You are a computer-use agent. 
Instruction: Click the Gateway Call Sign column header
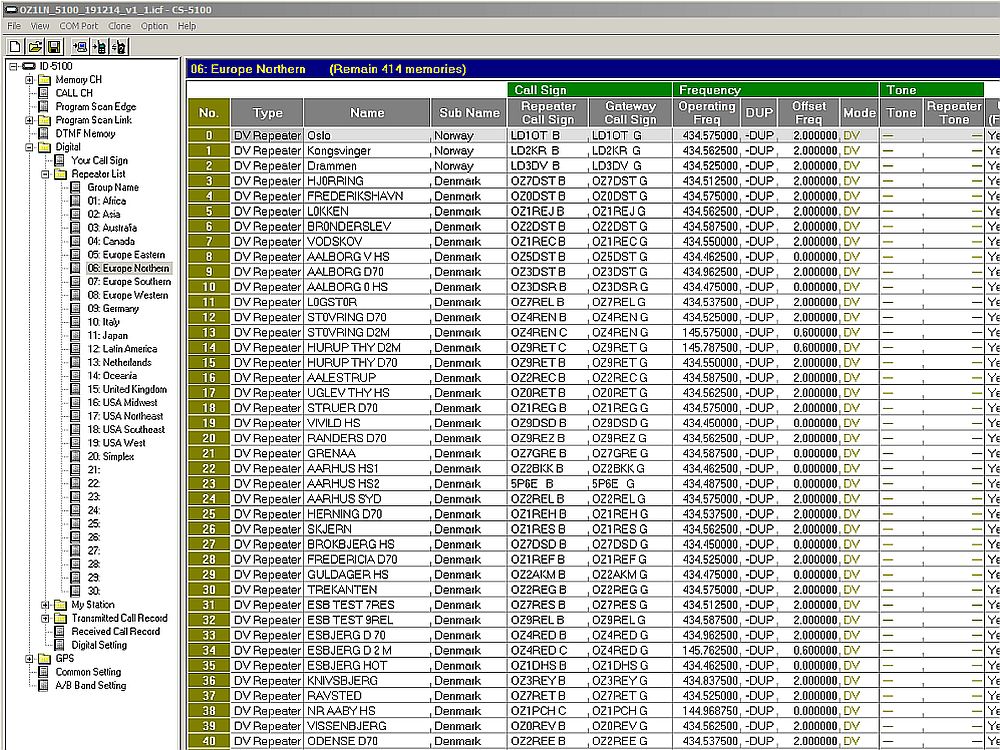(630, 112)
